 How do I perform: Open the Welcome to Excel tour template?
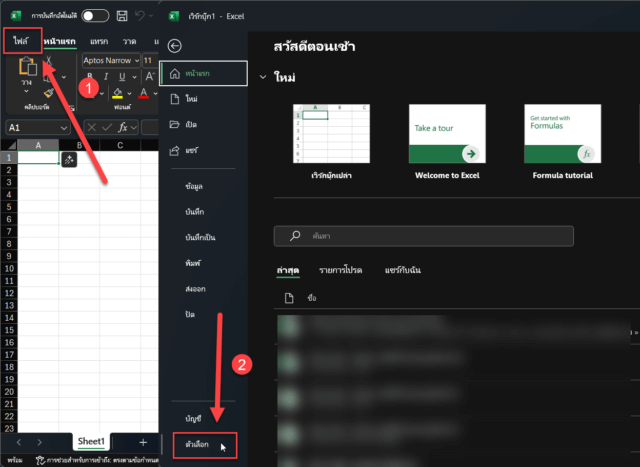pyautogui.click(x=447, y=133)
